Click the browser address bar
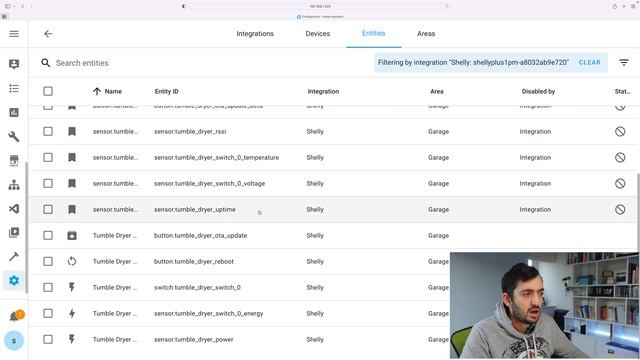This screenshot has width=640, height=360. tap(320, 6)
